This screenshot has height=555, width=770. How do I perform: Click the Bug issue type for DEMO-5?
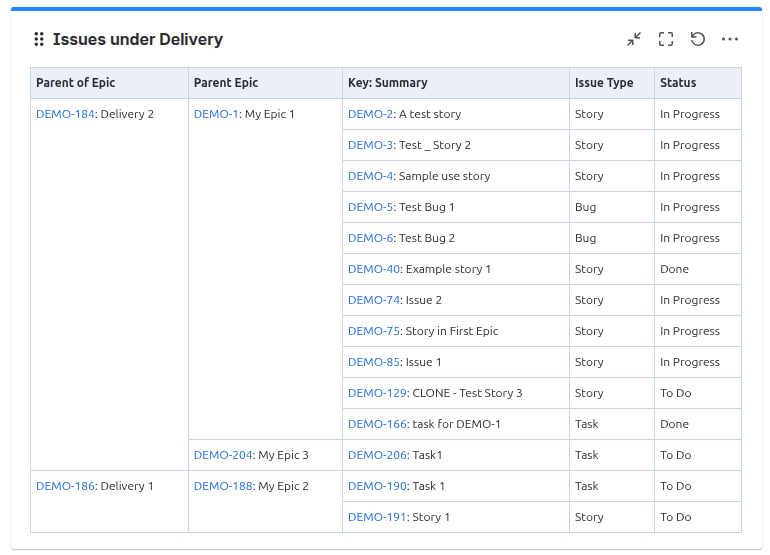click(585, 207)
